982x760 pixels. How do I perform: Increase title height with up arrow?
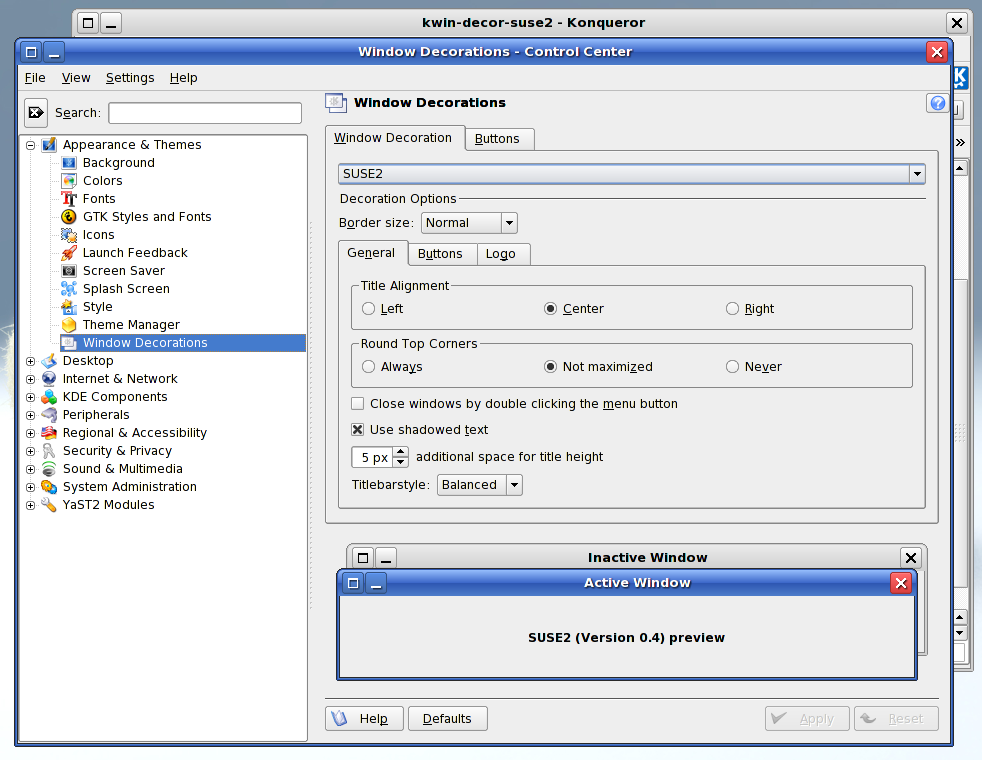click(x=400, y=452)
